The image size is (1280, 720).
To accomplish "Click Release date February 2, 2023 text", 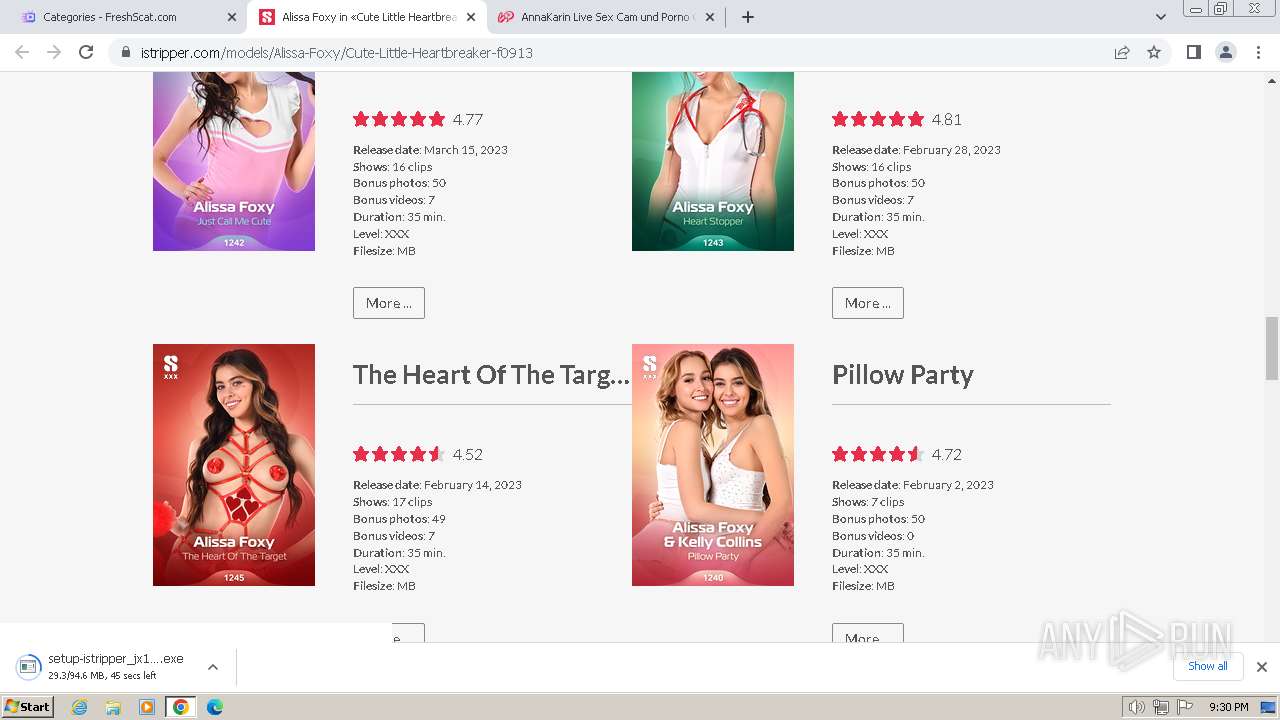I will 913,485.
